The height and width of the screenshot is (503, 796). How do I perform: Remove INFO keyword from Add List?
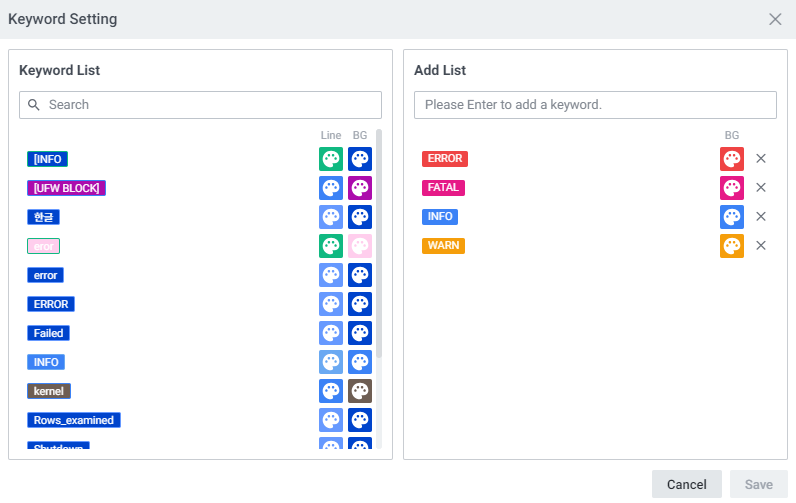(x=761, y=217)
